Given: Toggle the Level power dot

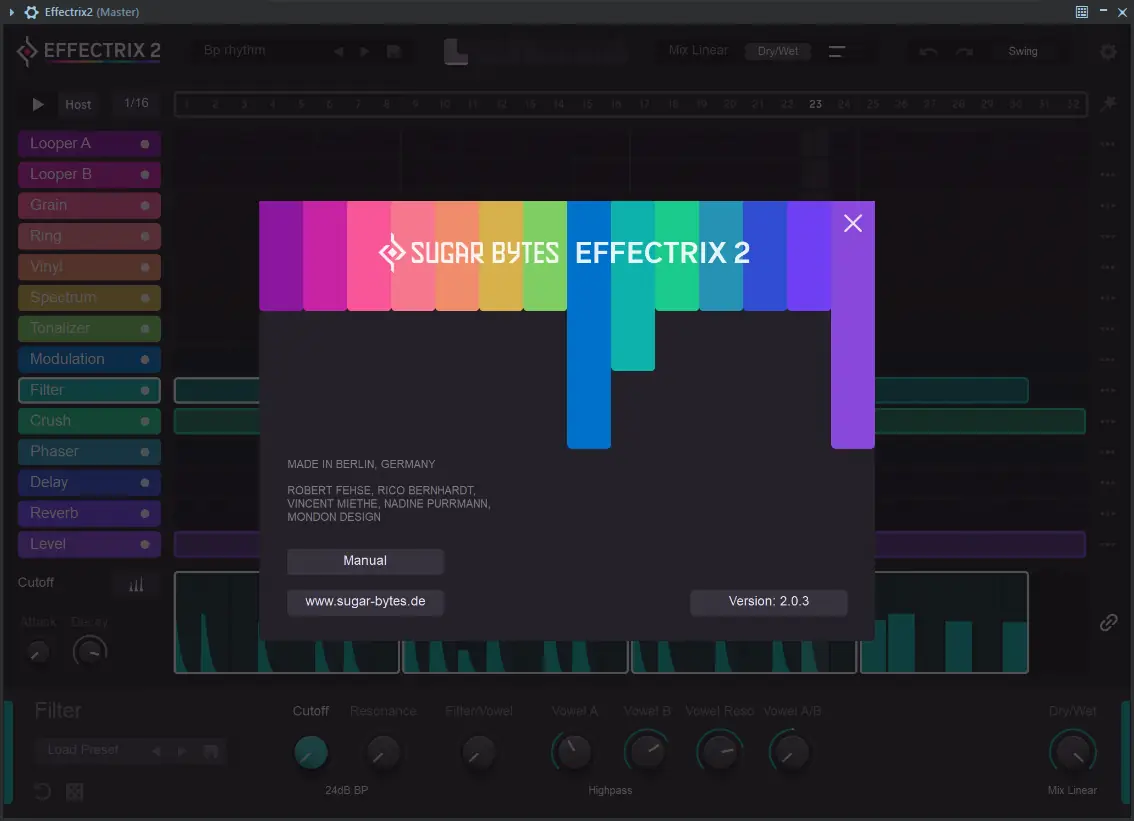Looking at the screenshot, I should [x=145, y=544].
